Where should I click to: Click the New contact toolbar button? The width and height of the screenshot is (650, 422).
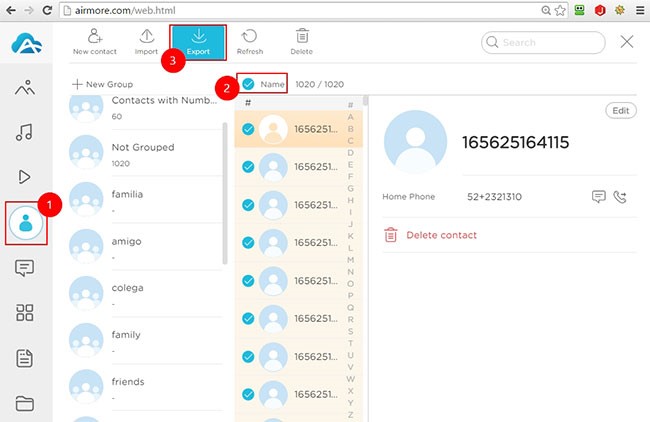(95, 42)
